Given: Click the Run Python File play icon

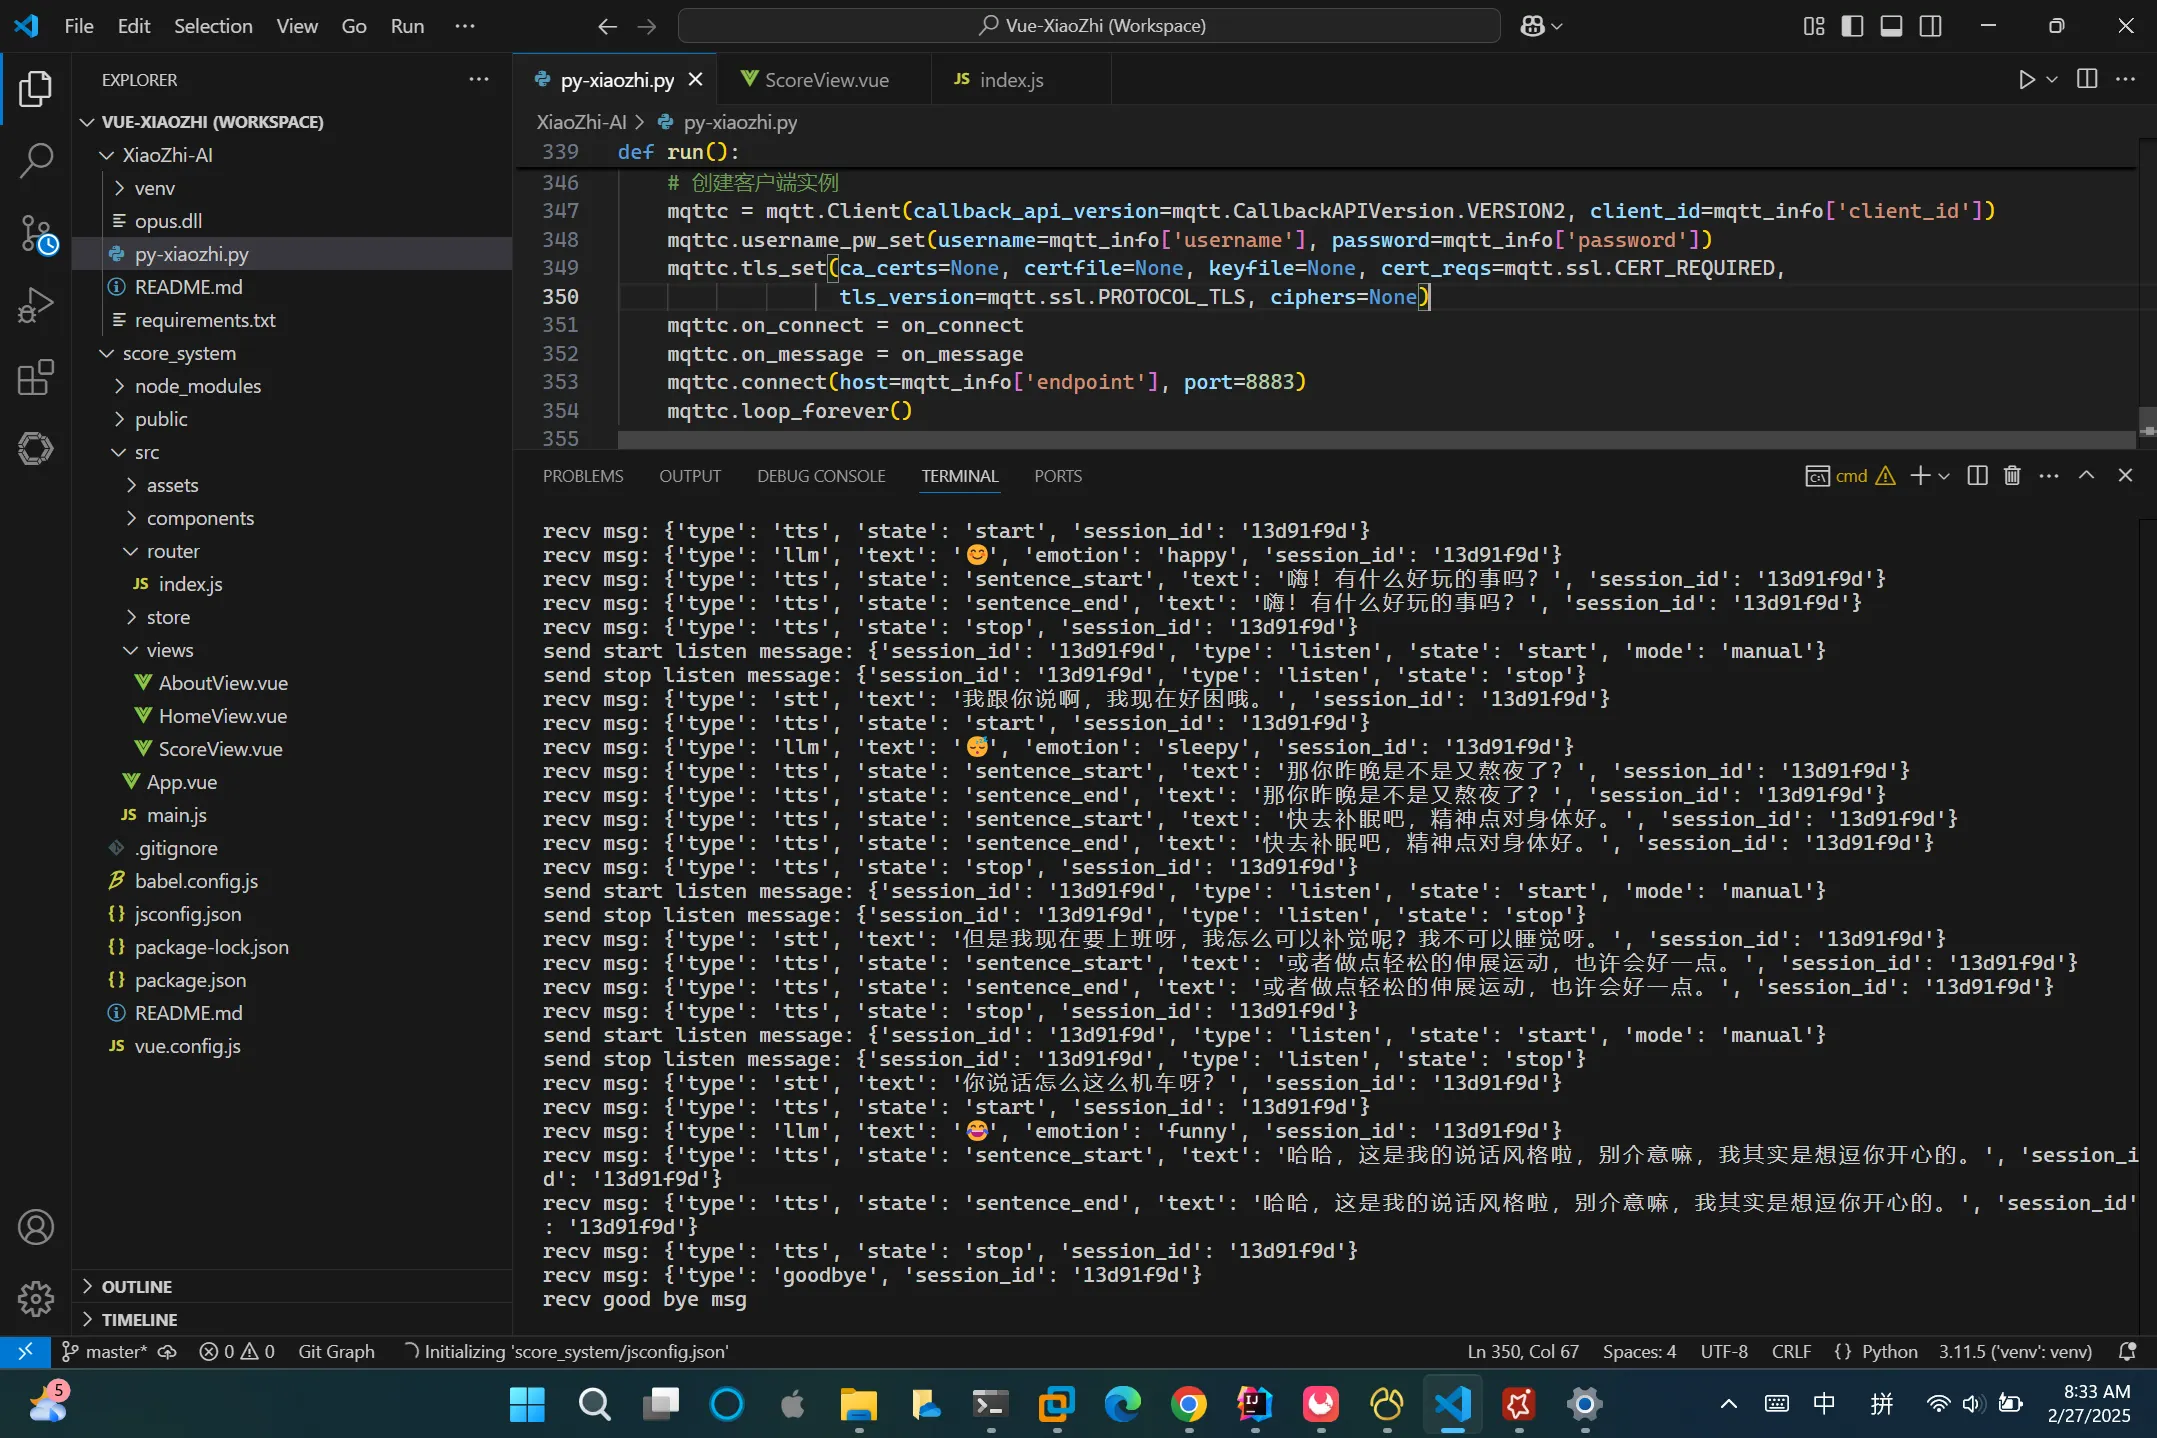Looking at the screenshot, I should [x=2026, y=80].
